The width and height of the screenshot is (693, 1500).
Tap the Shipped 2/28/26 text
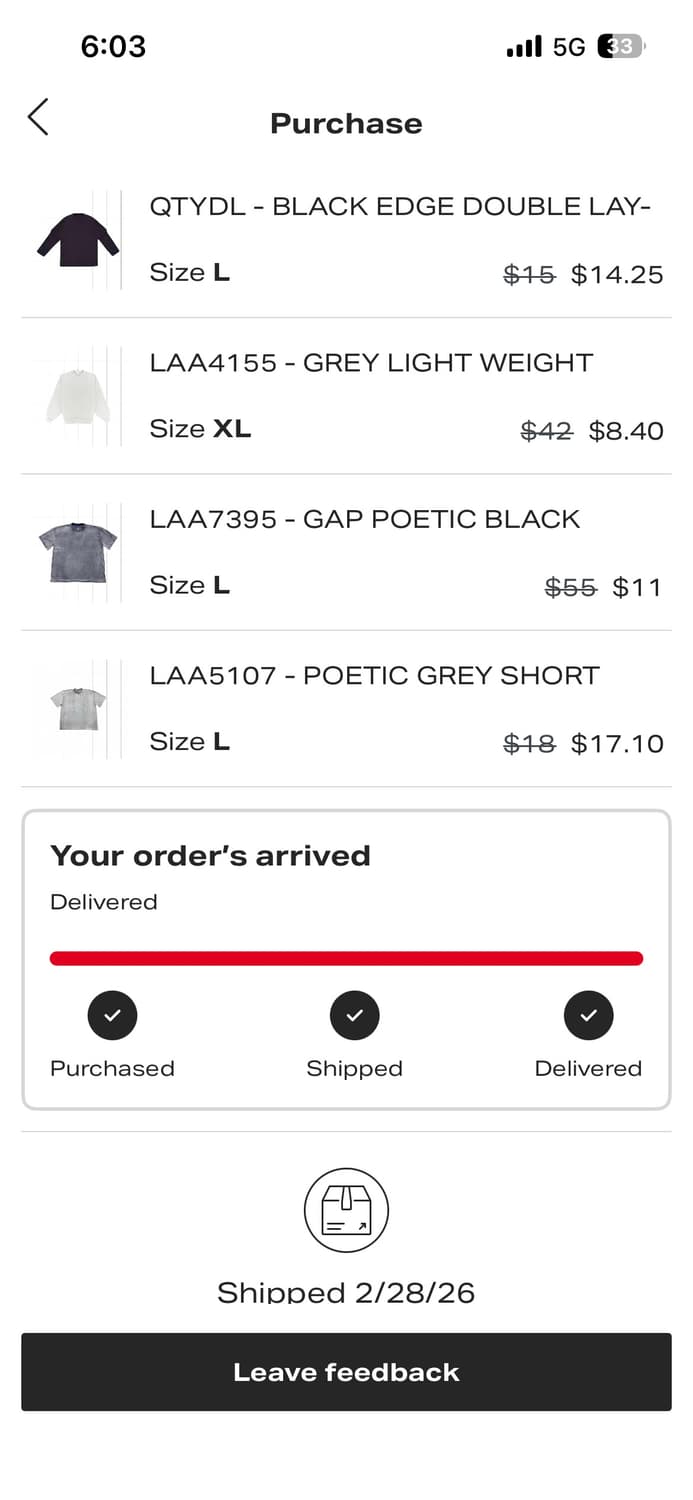(x=346, y=1292)
